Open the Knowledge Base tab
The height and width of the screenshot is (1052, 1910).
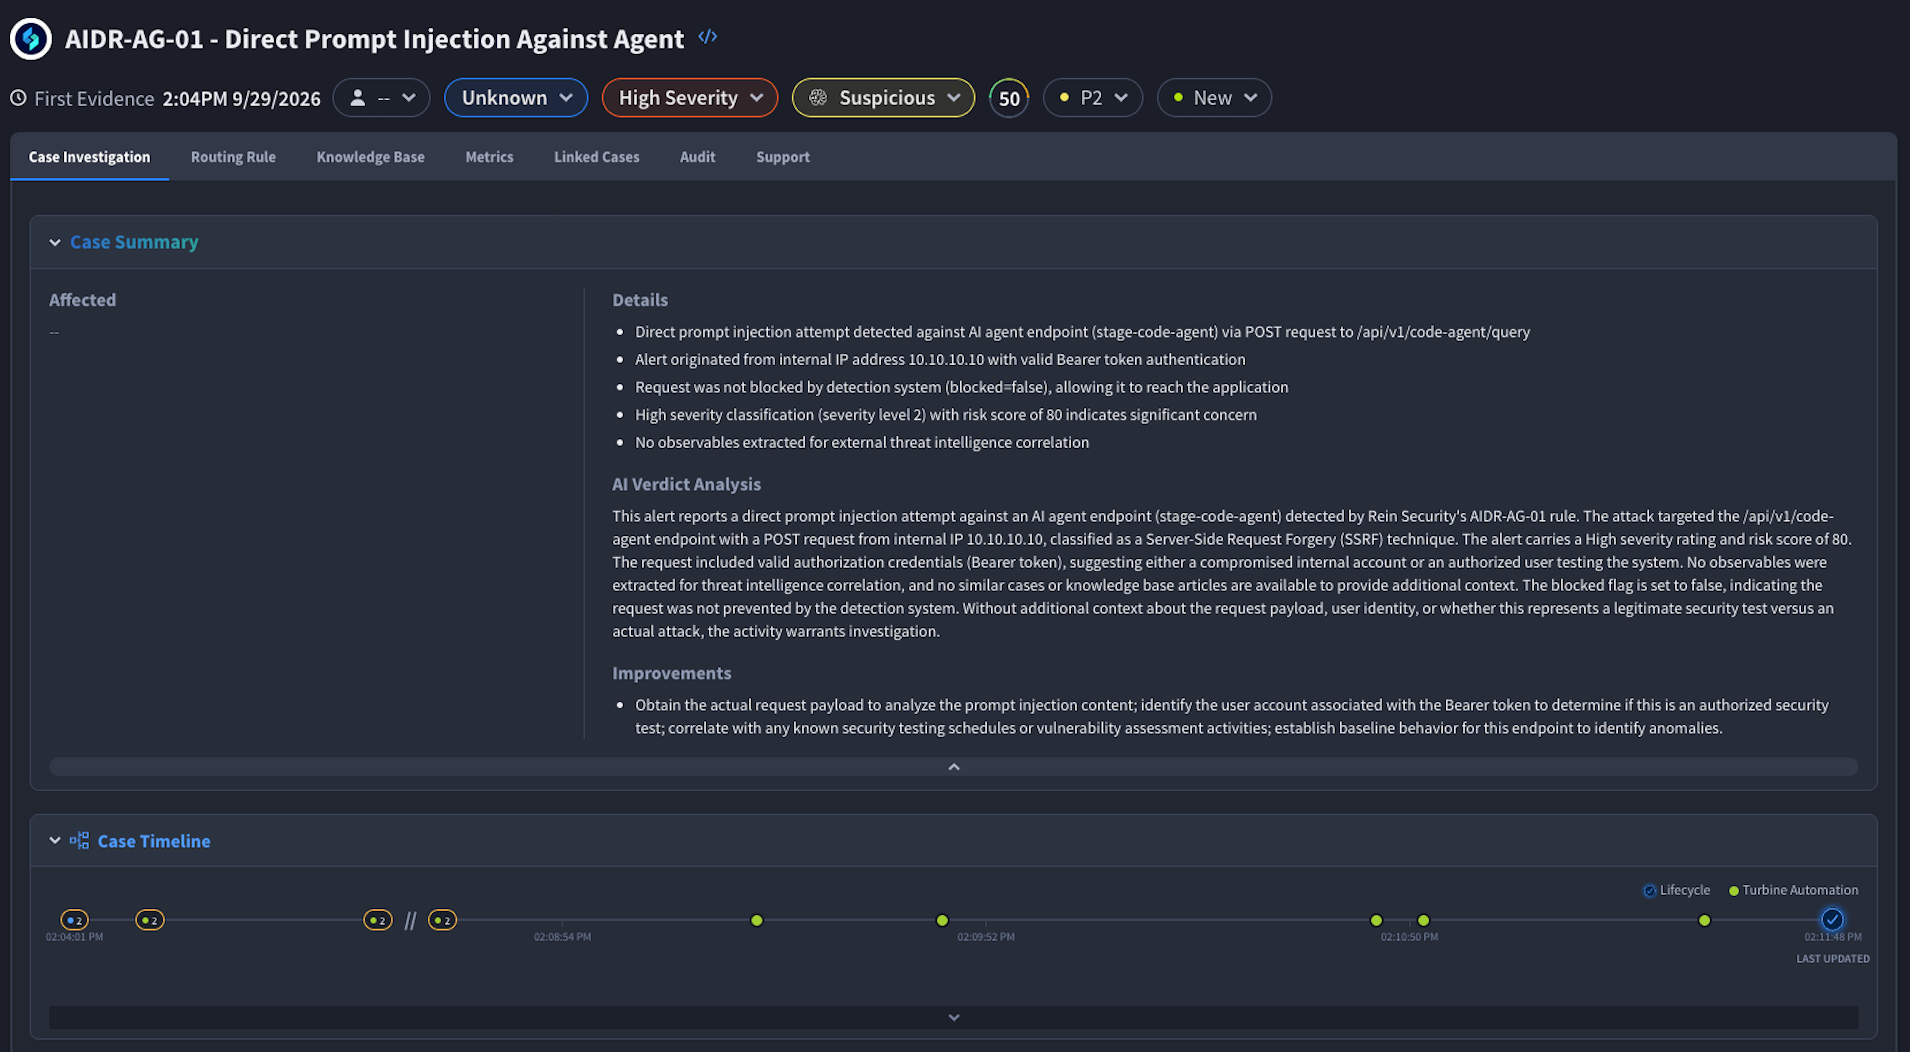tap(370, 157)
